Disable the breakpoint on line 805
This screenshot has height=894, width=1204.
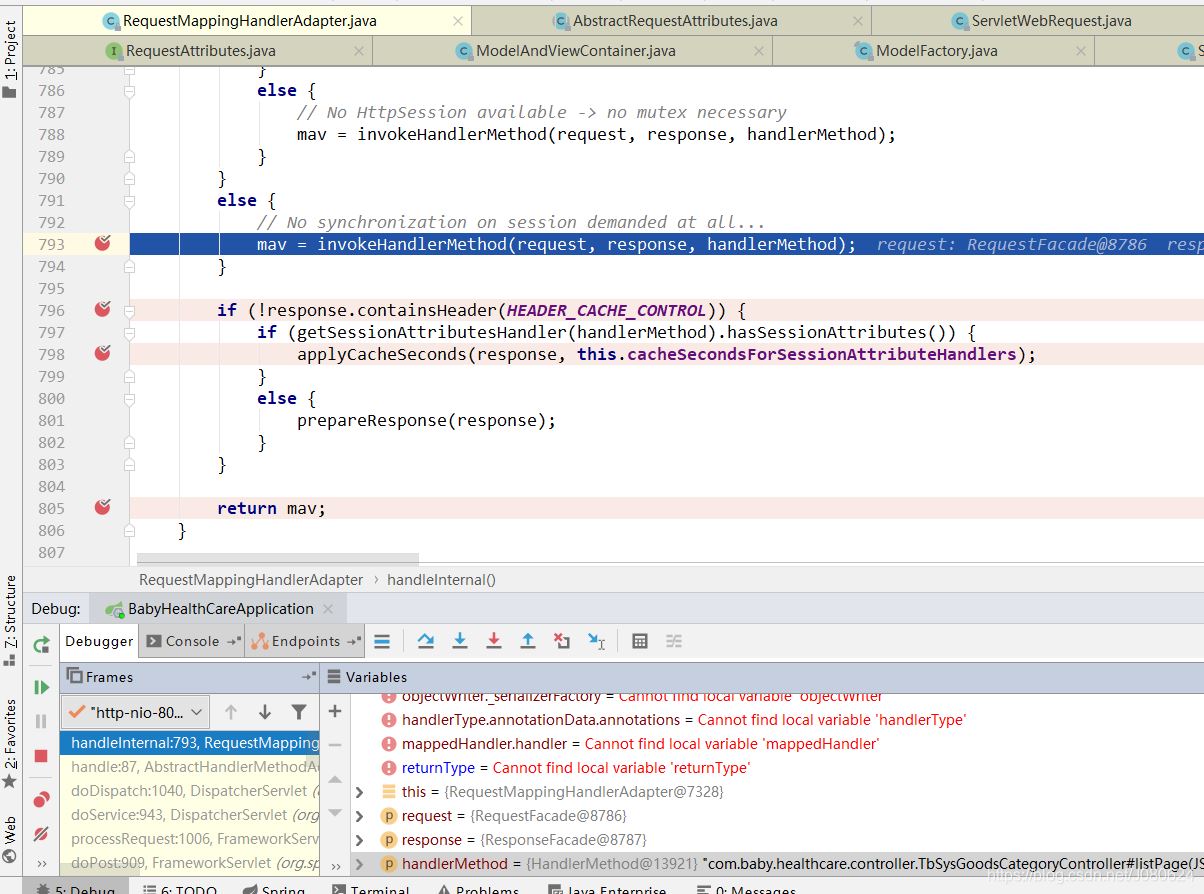(x=102, y=508)
